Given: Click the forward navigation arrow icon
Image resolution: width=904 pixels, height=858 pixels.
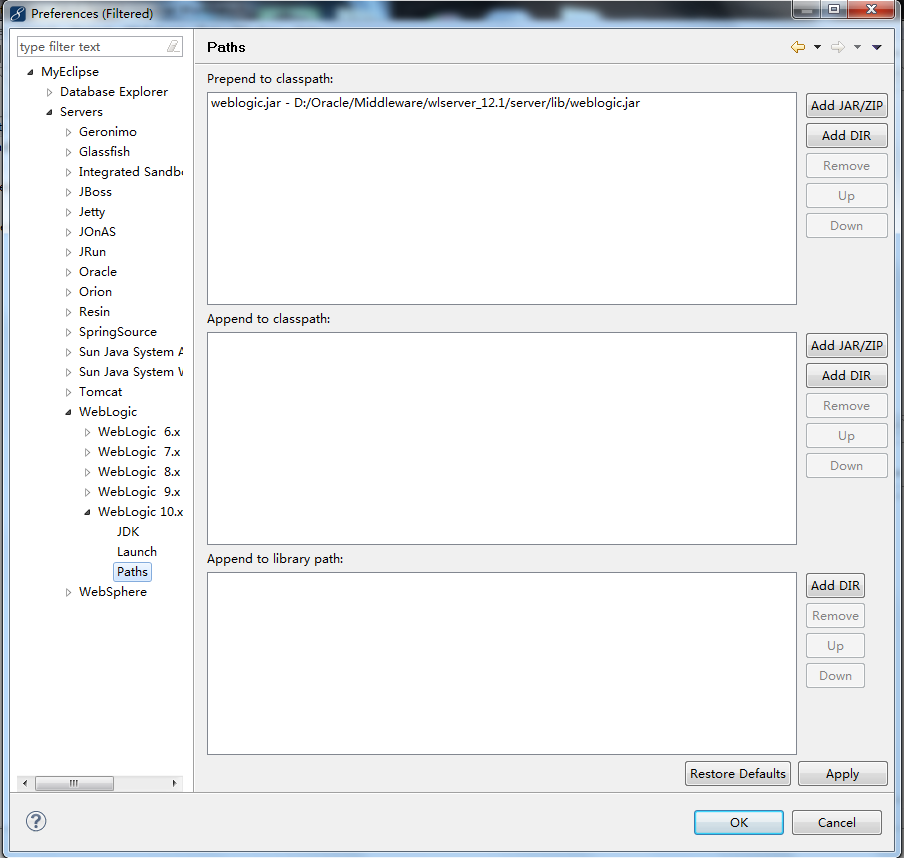Looking at the screenshot, I should coord(838,47).
